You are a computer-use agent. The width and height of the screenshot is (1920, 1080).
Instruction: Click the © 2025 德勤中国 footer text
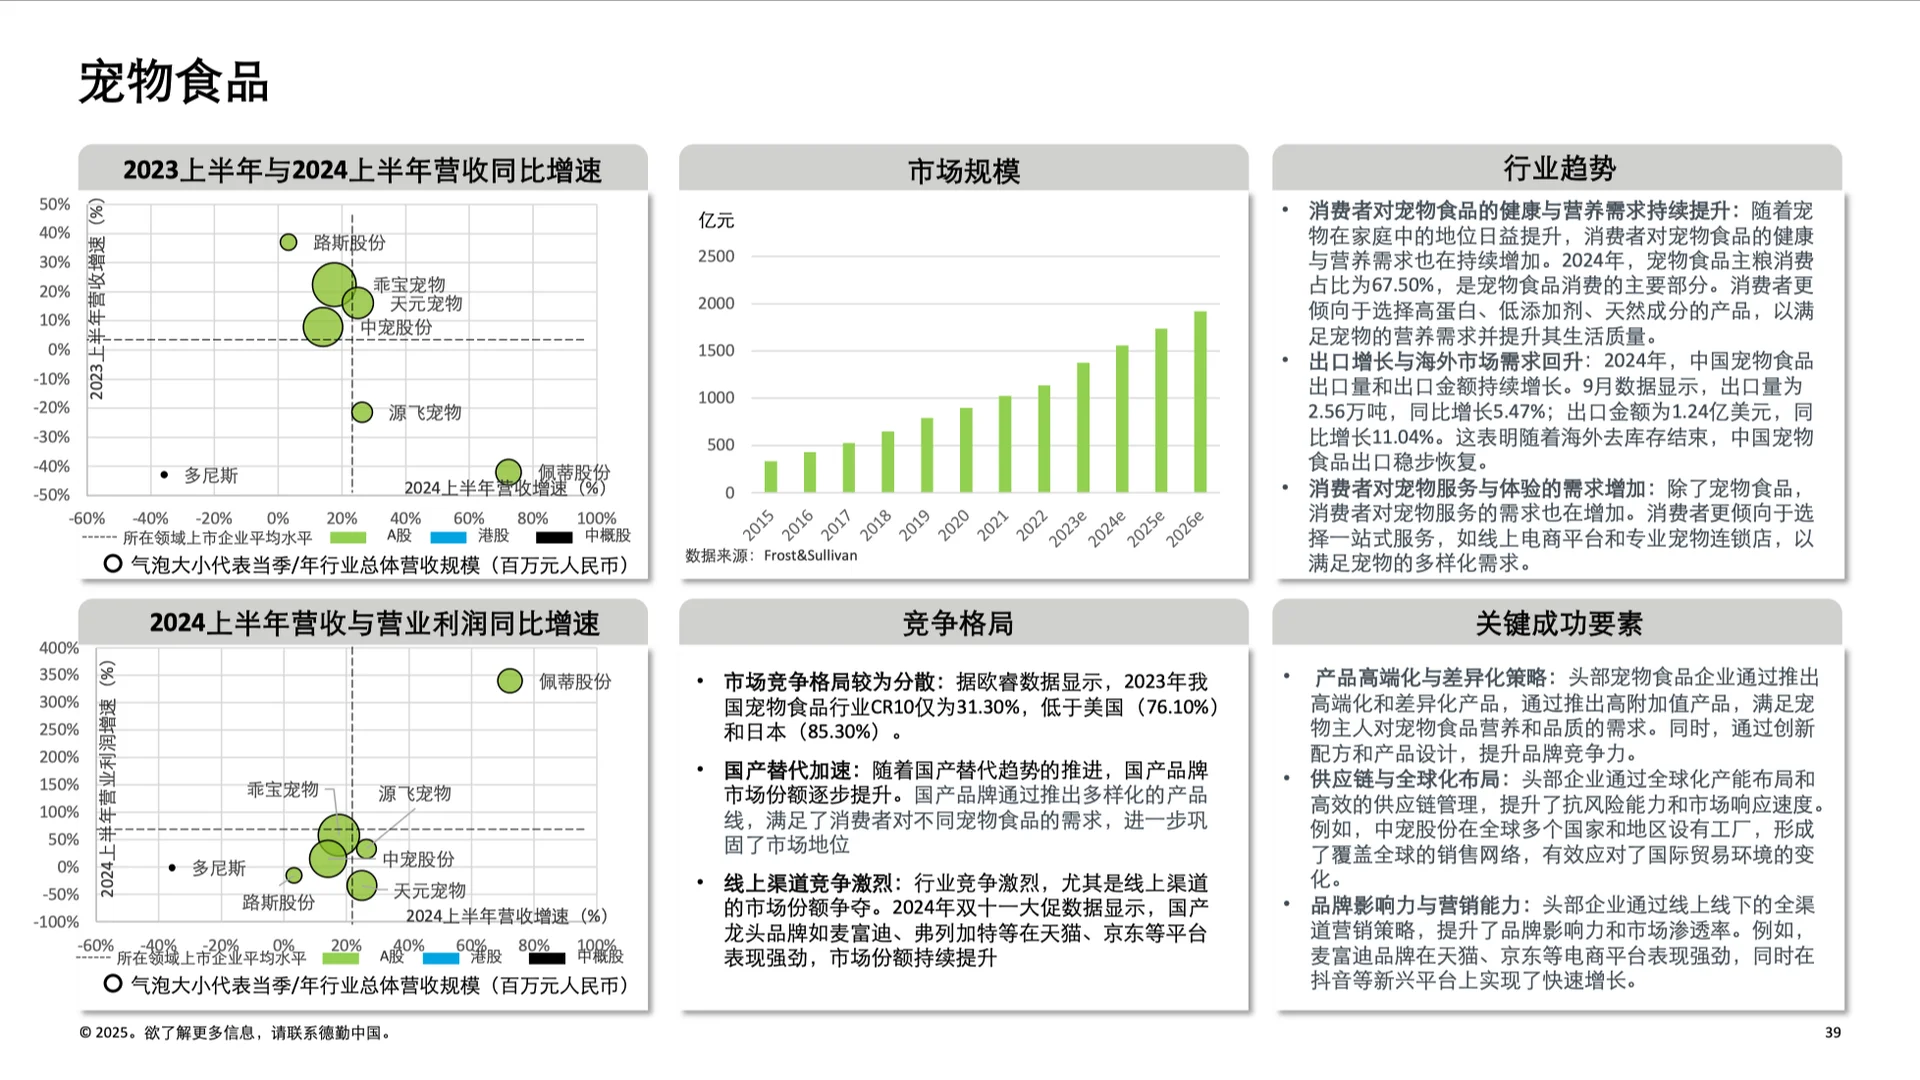coord(236,1033)
